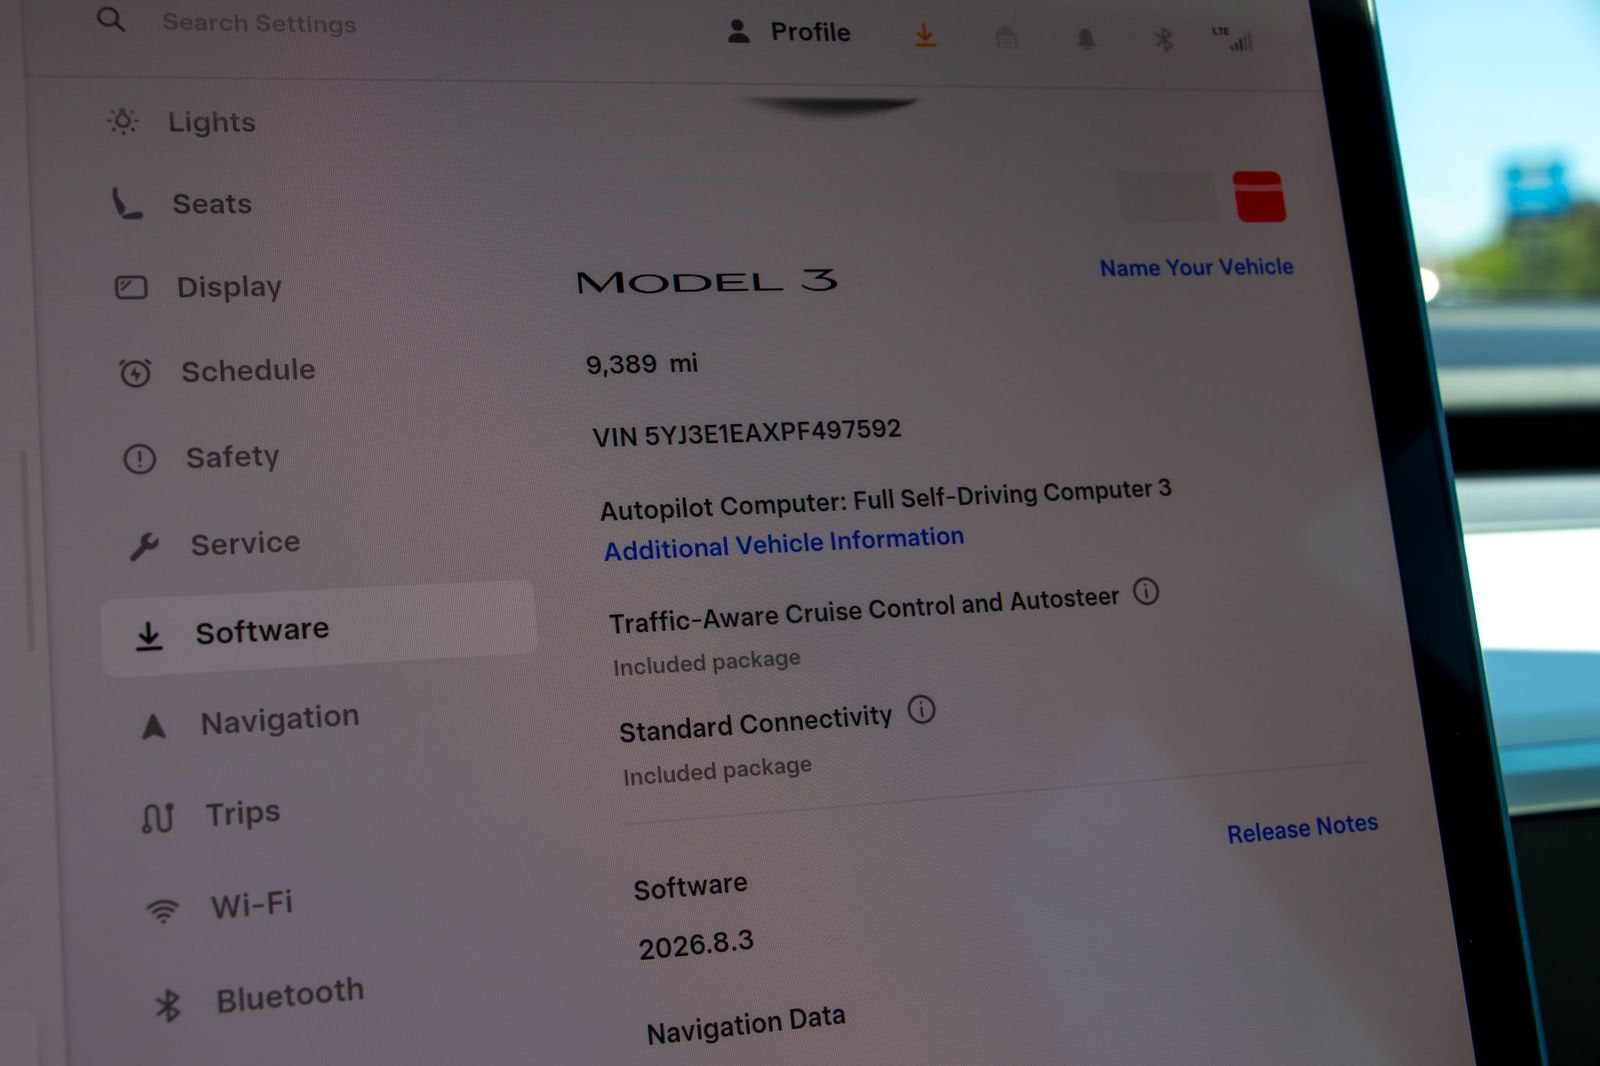Open Service settings

coord(245,543)
